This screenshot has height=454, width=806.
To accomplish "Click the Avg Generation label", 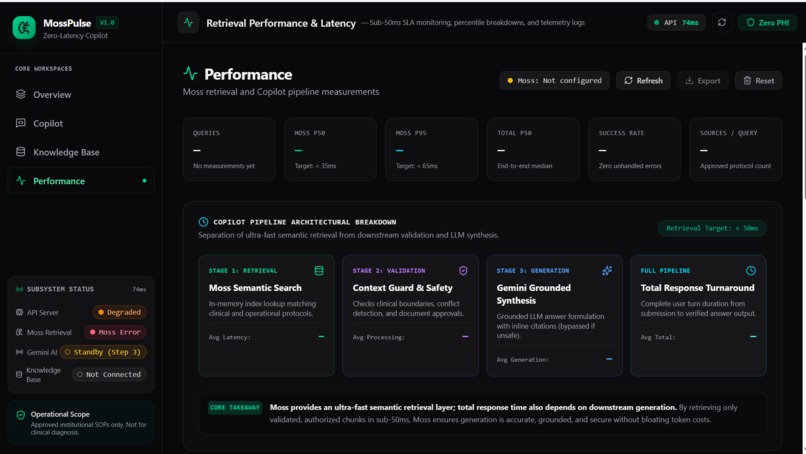I will pos(522,360).
